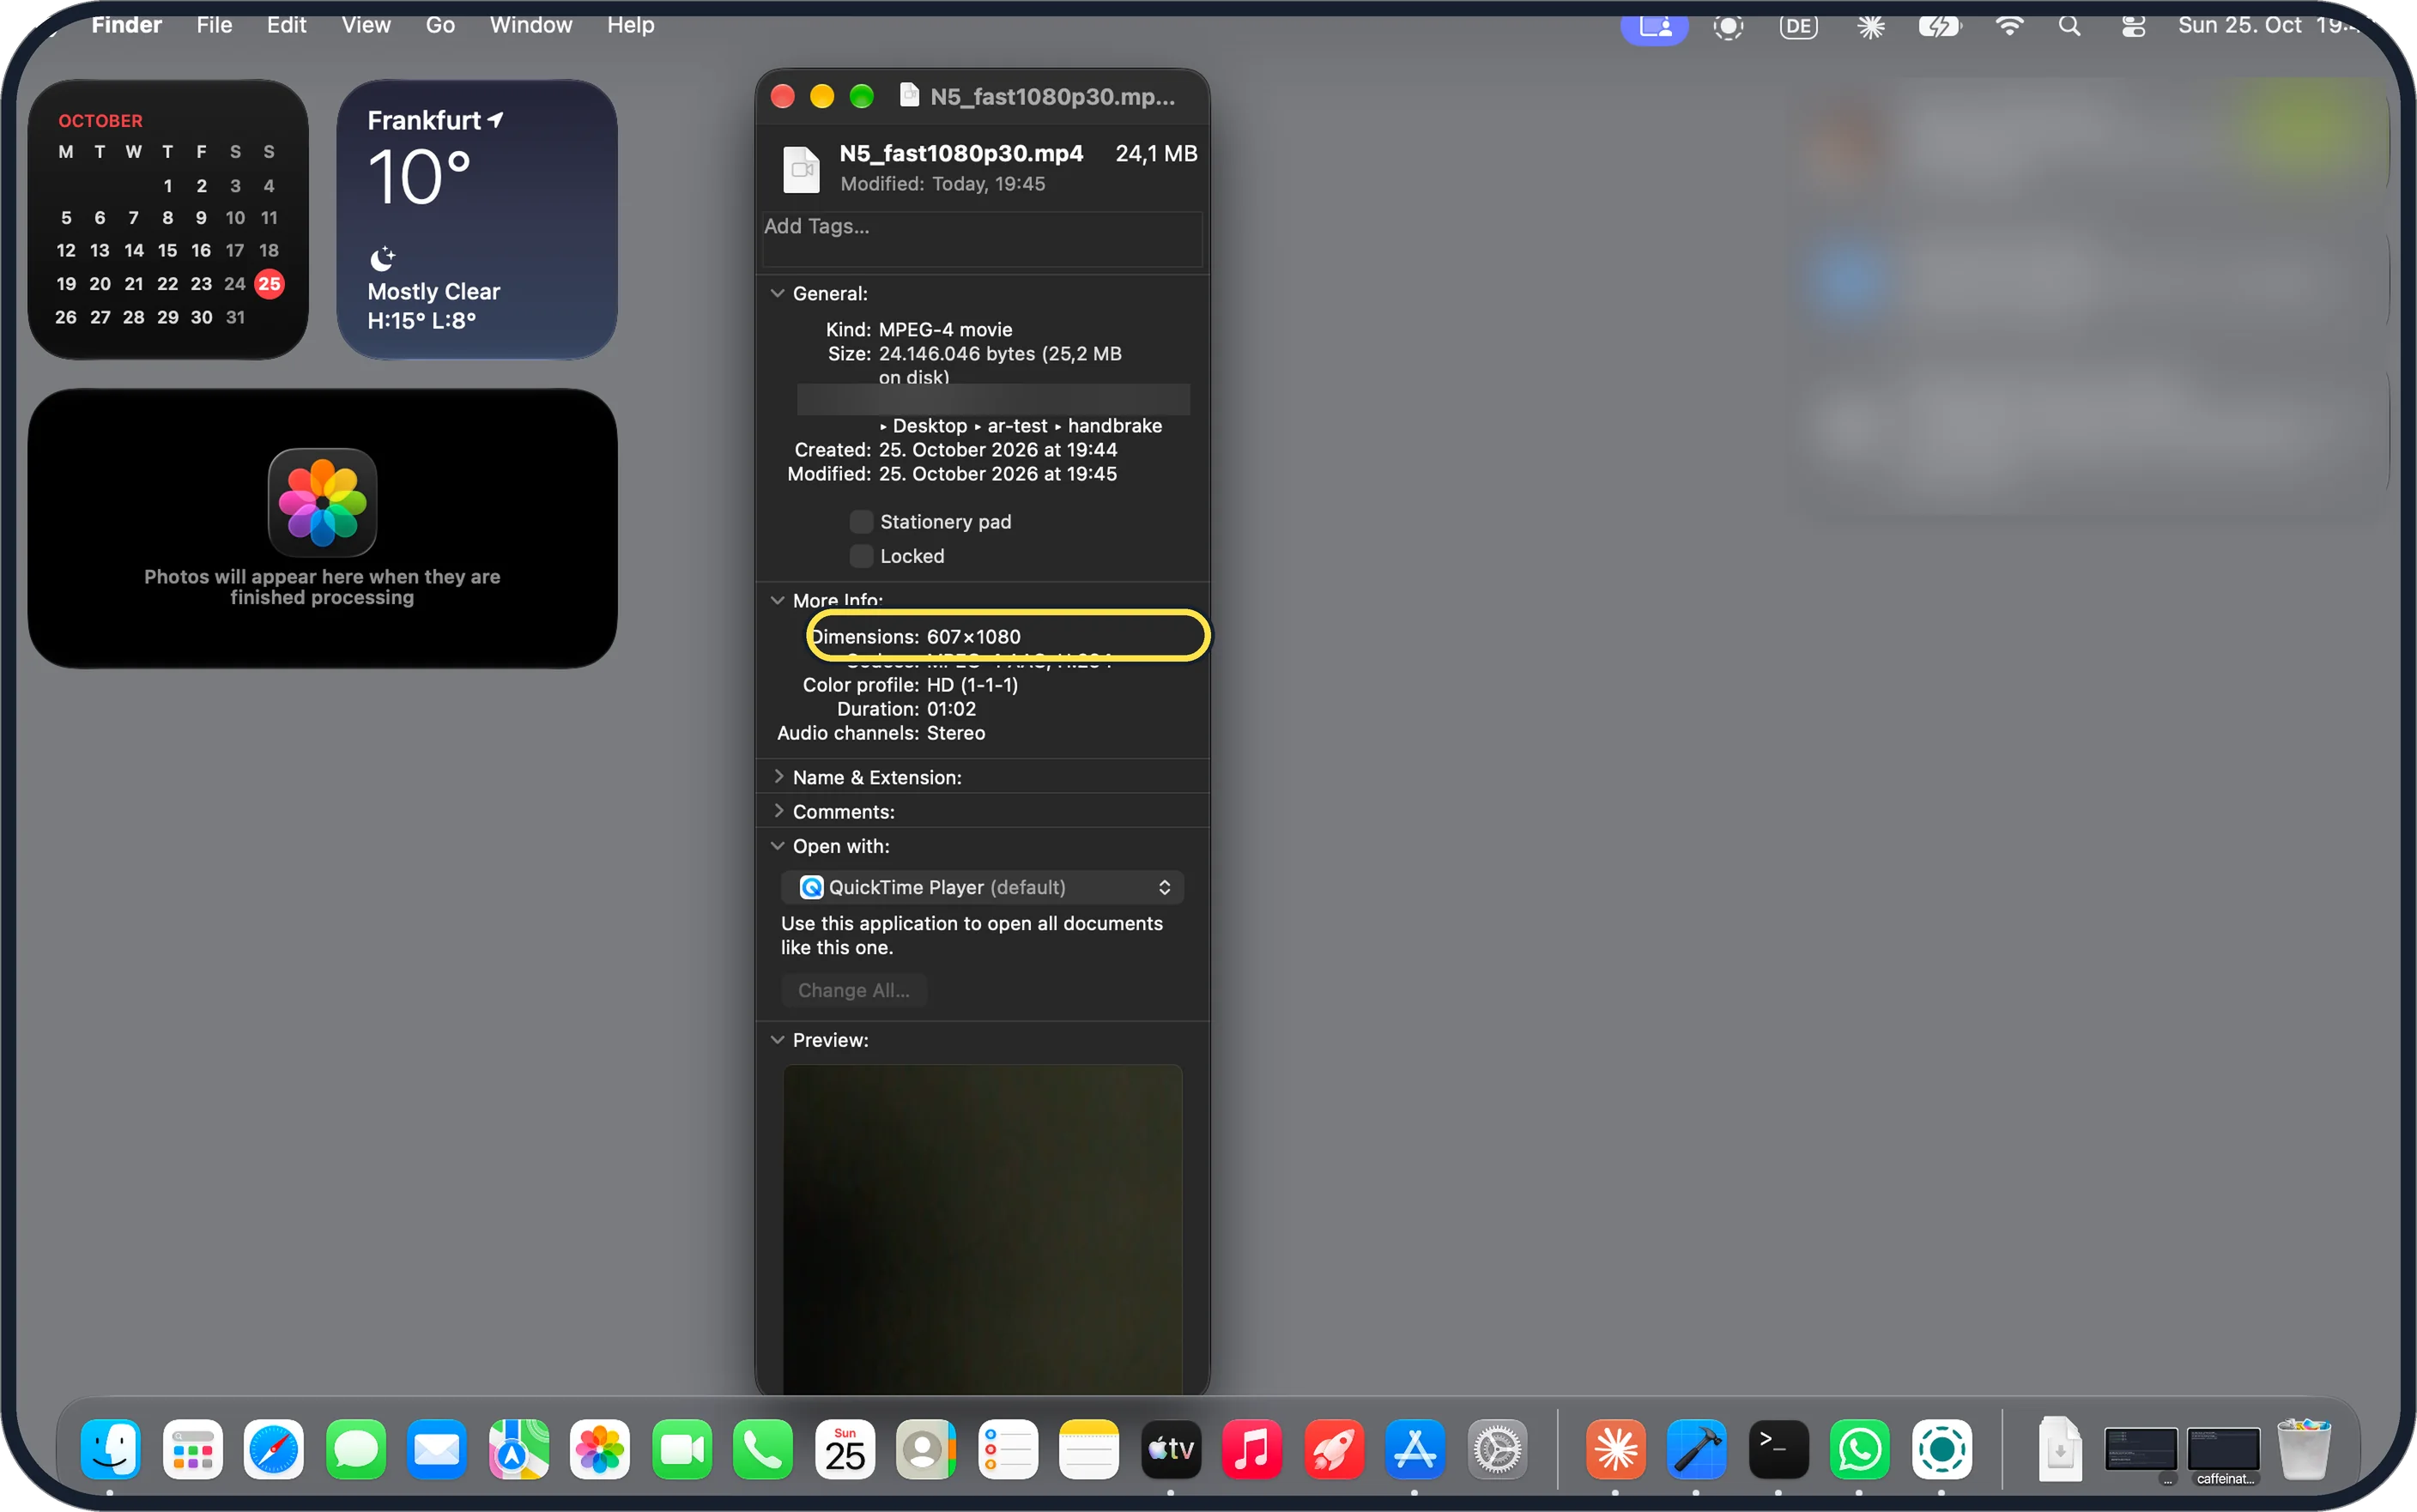The image size is (2417, 1512).
Task: Open the Go menu
Action: coord(440,25)
